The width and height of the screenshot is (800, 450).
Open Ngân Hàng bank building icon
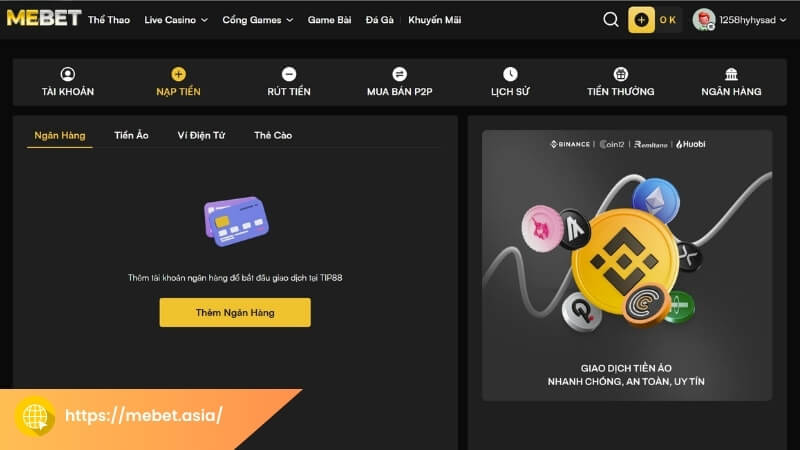pos(731,74)
